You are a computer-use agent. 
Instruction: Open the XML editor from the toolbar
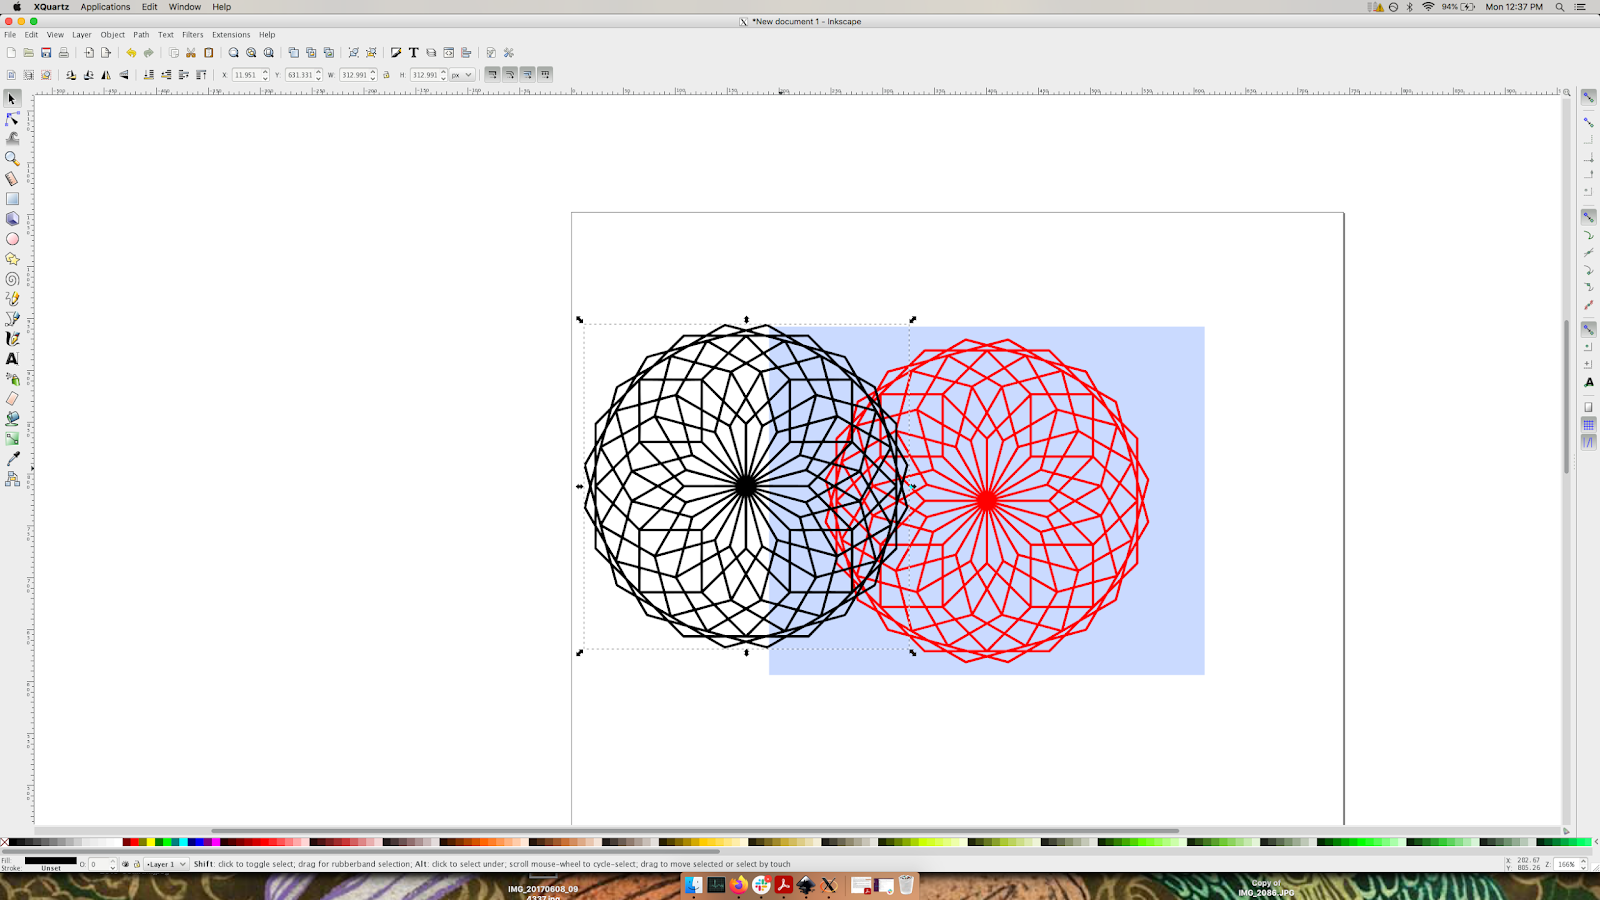448,52
